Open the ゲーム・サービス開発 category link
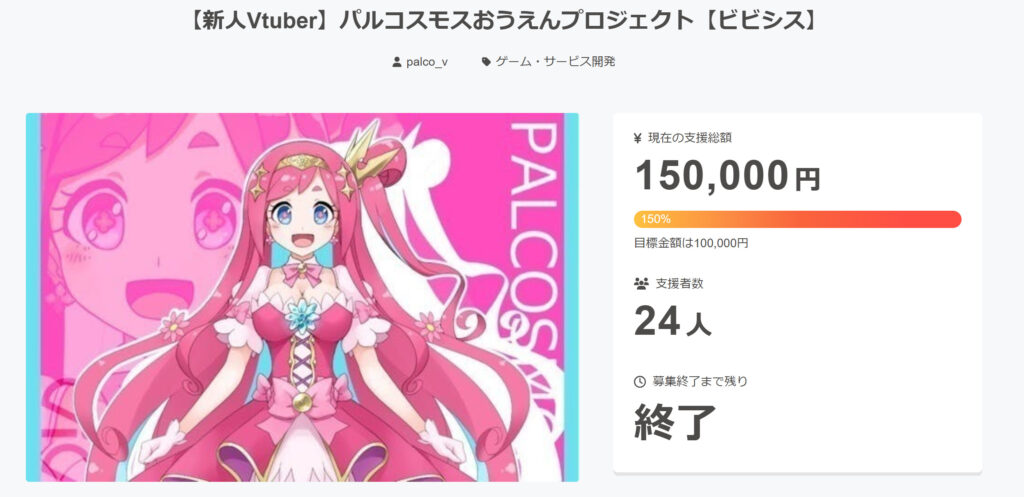 click(x=555, y=62)
